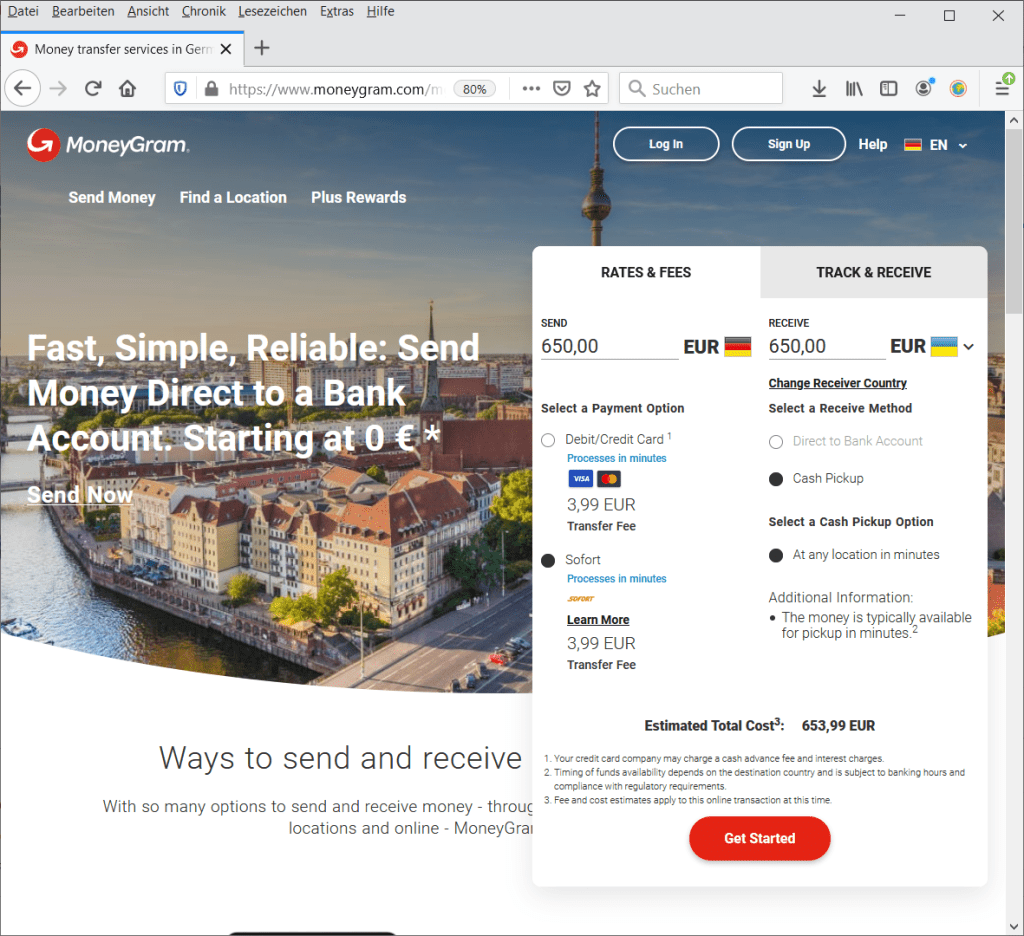Image resolution: width=1024 pixels, height=936 pixels.
Task: Open the Firefox account avatar icon
Action: [923, 89]
